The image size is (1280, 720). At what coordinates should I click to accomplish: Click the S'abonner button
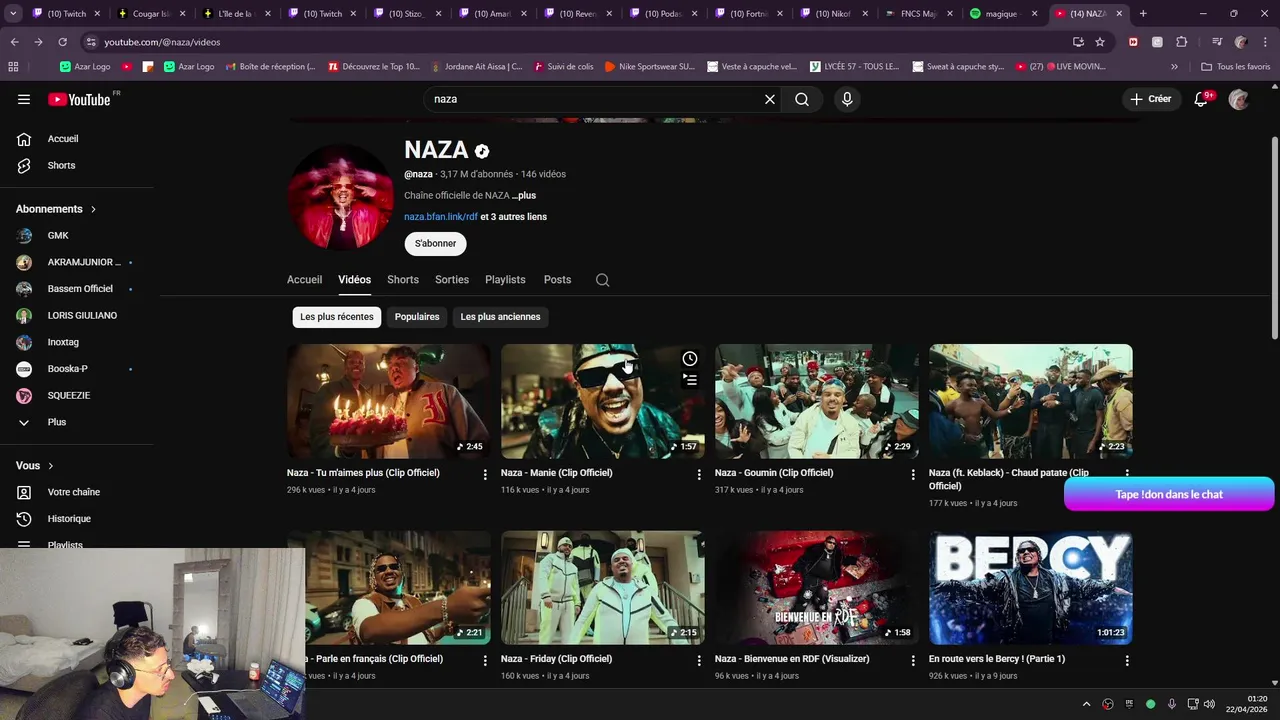click(436, 243)
